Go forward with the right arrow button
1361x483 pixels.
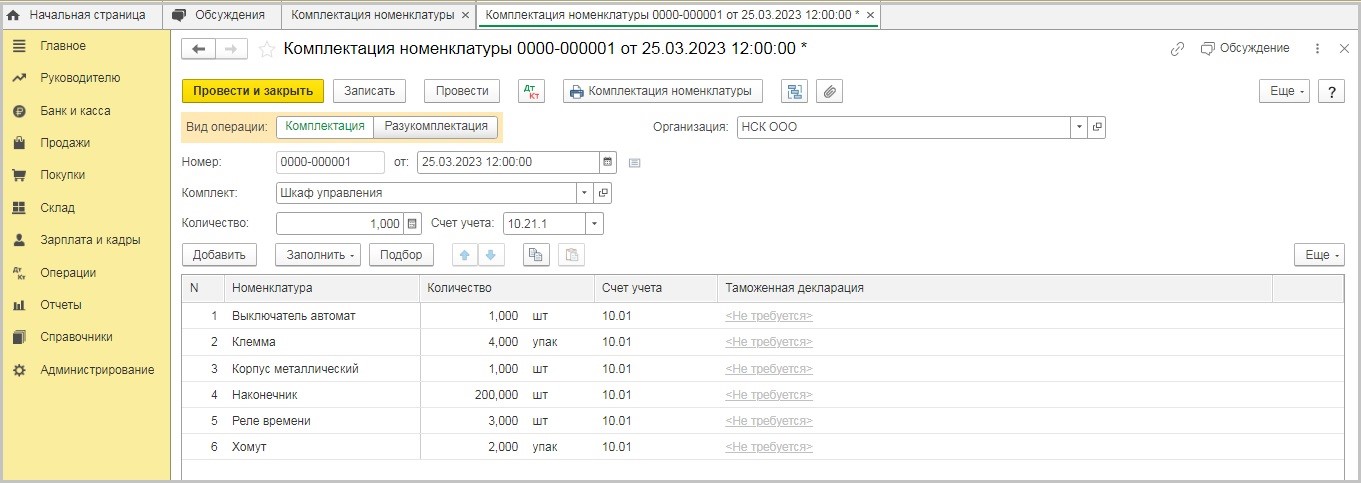pos(231,49)
